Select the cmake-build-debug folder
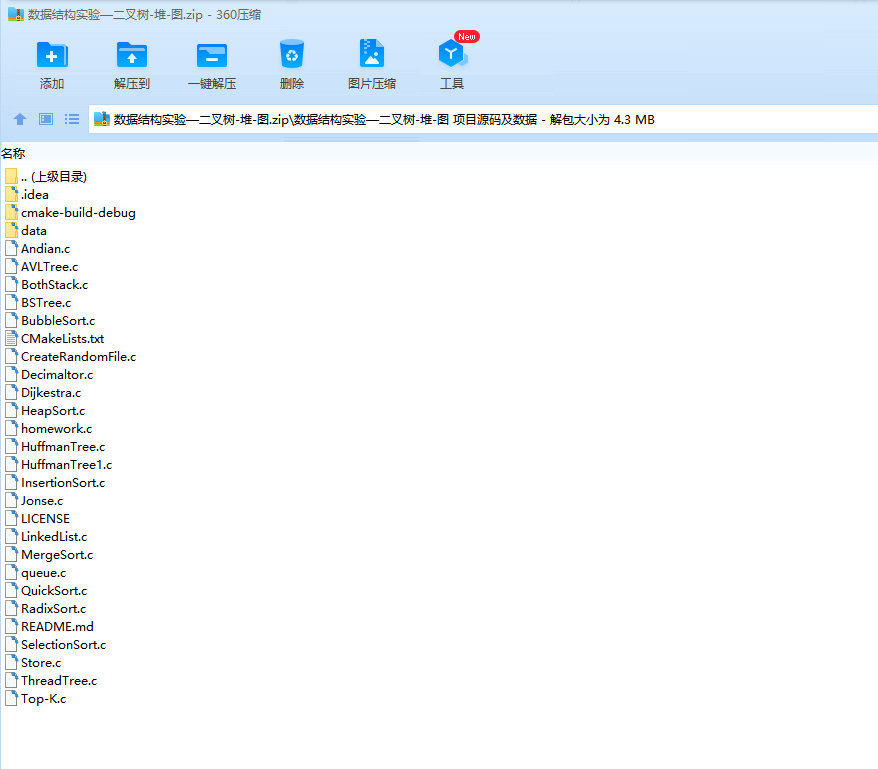878x769 pixels. pyautogui.click(x=70, y=213)
